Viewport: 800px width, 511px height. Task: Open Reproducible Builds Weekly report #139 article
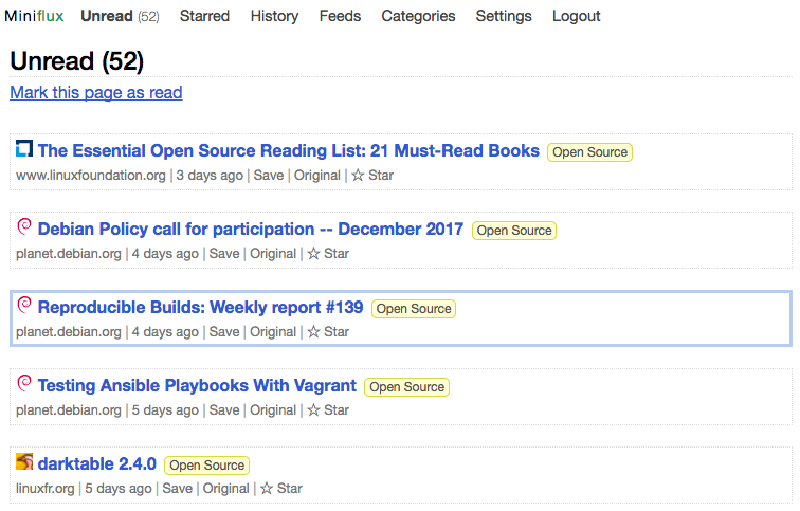[x=201, y=307]
